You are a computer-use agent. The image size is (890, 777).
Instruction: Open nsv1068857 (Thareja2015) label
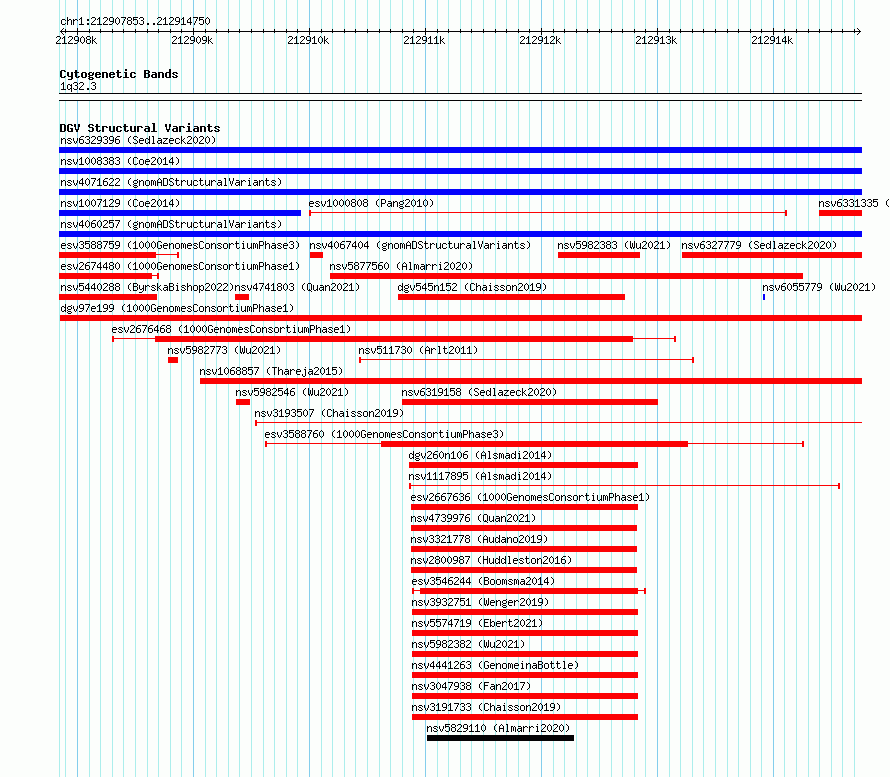(271, 371)
